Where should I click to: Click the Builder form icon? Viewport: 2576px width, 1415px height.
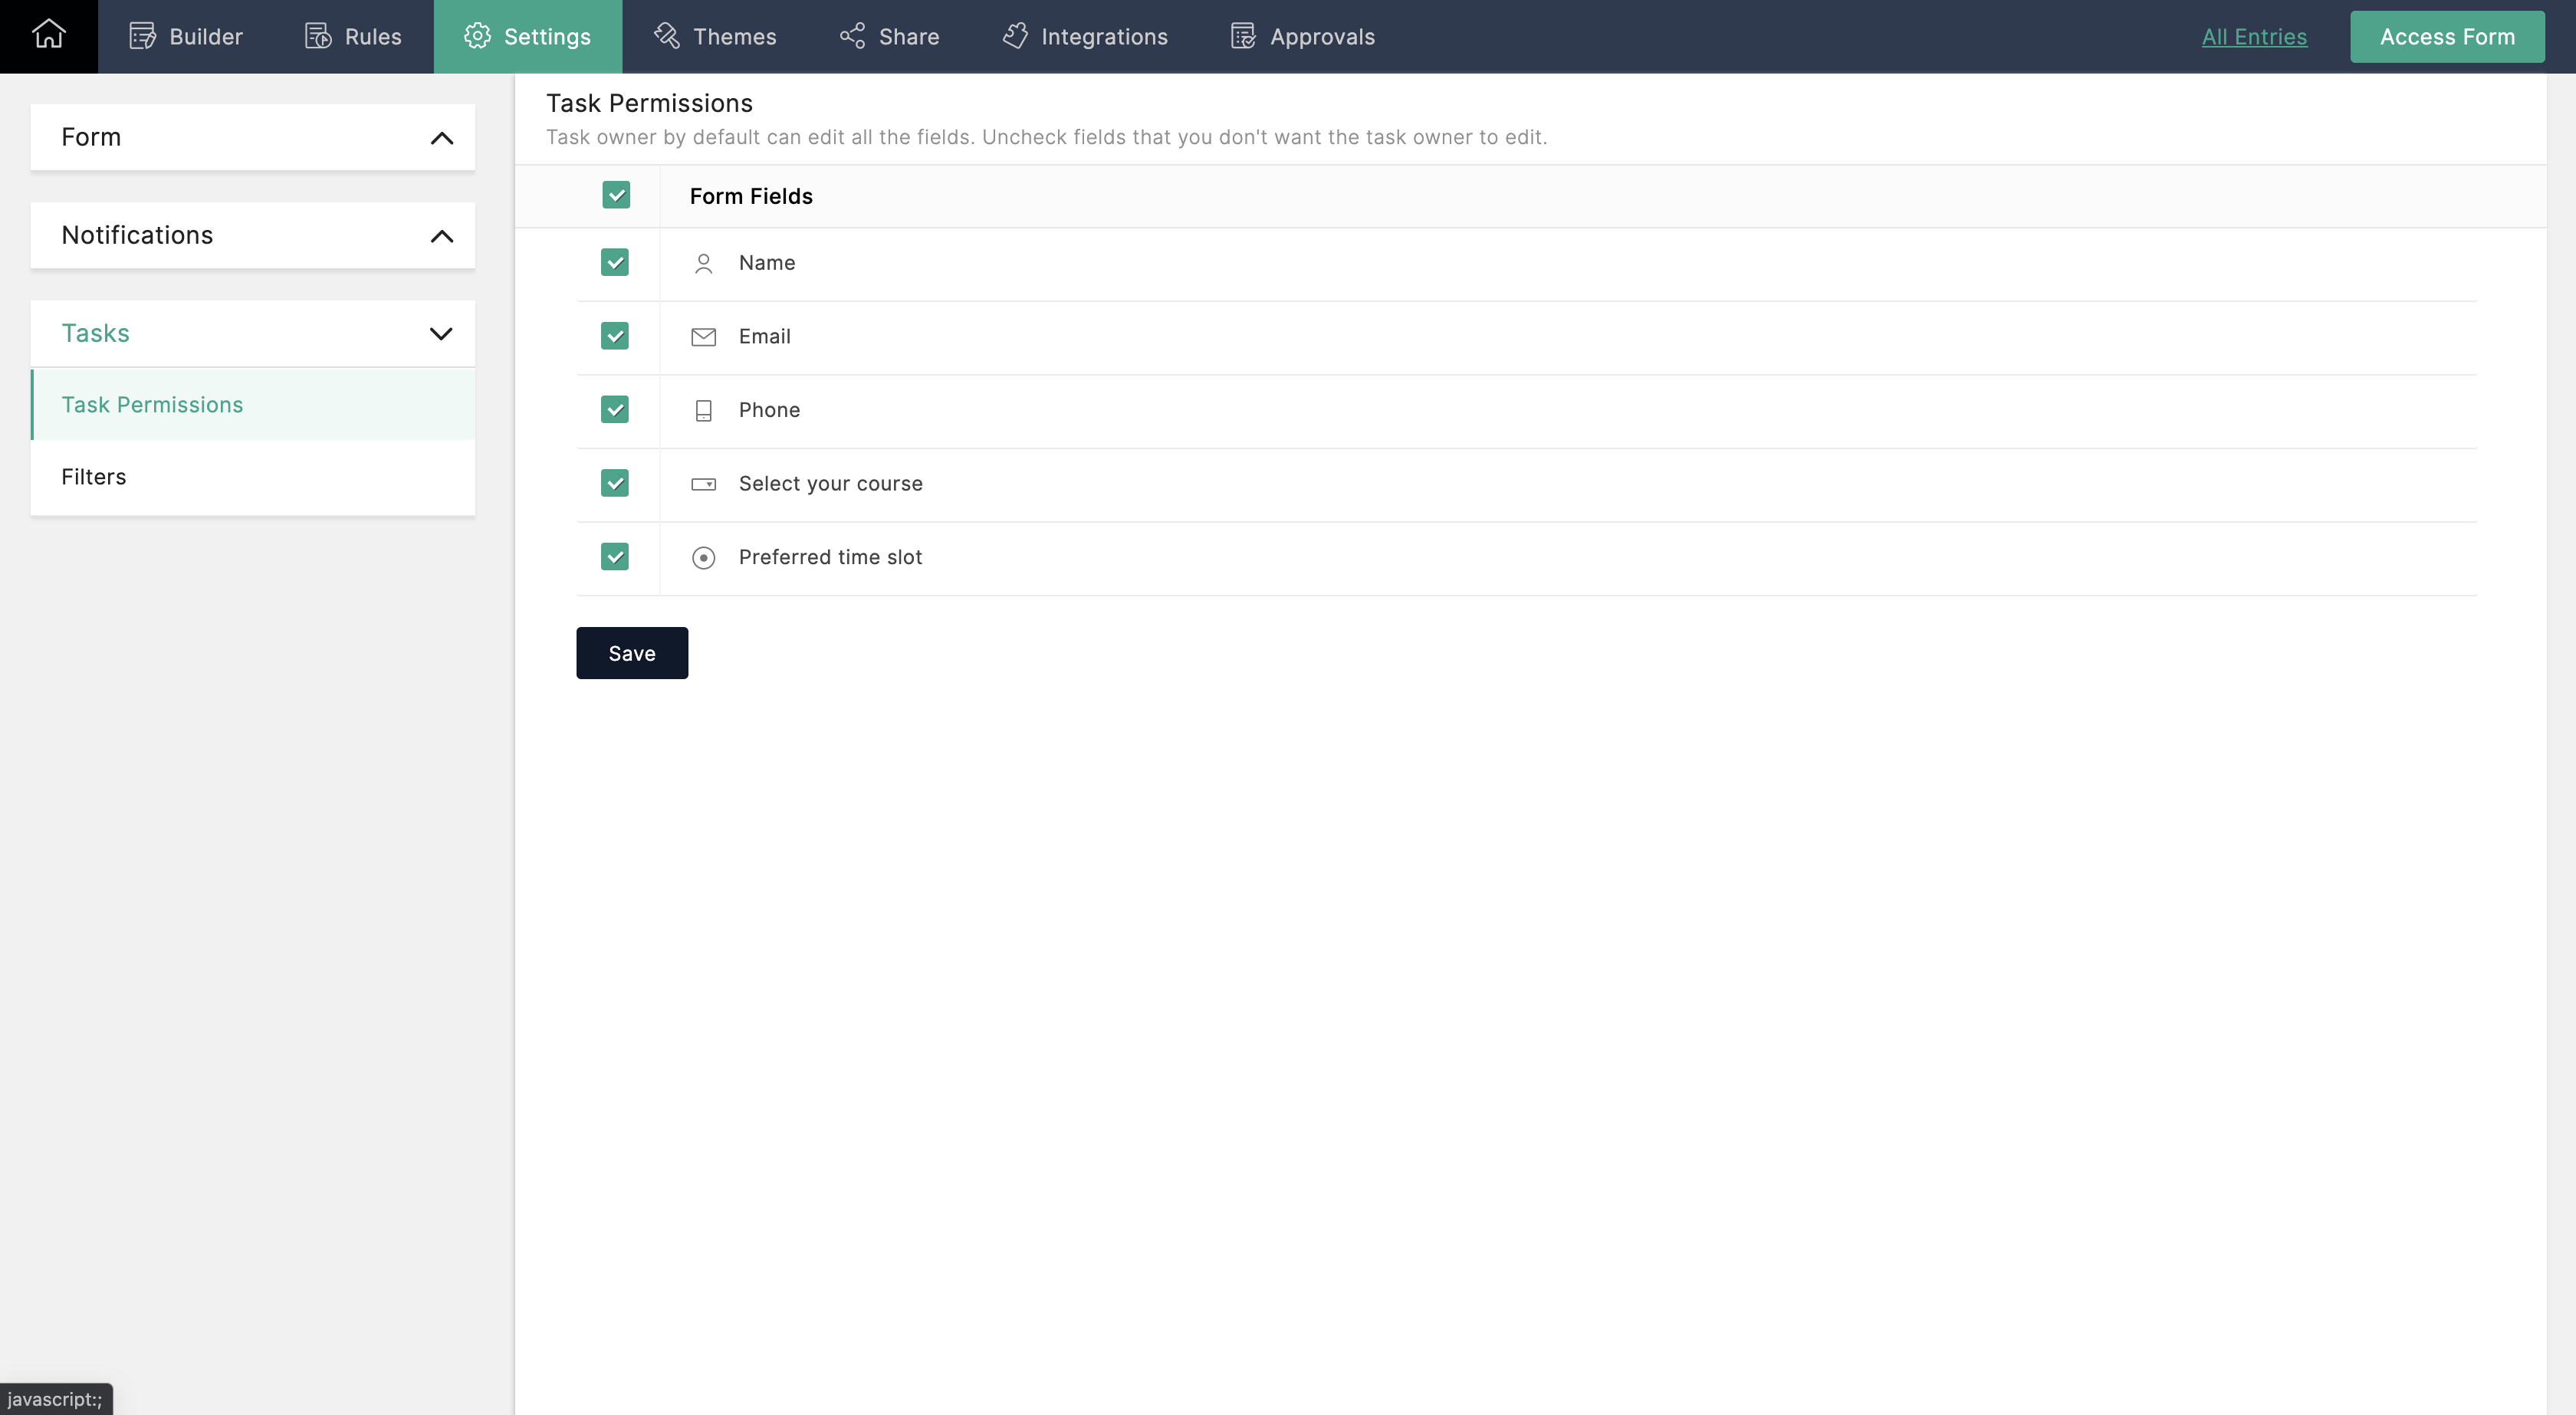click(142, 37)
